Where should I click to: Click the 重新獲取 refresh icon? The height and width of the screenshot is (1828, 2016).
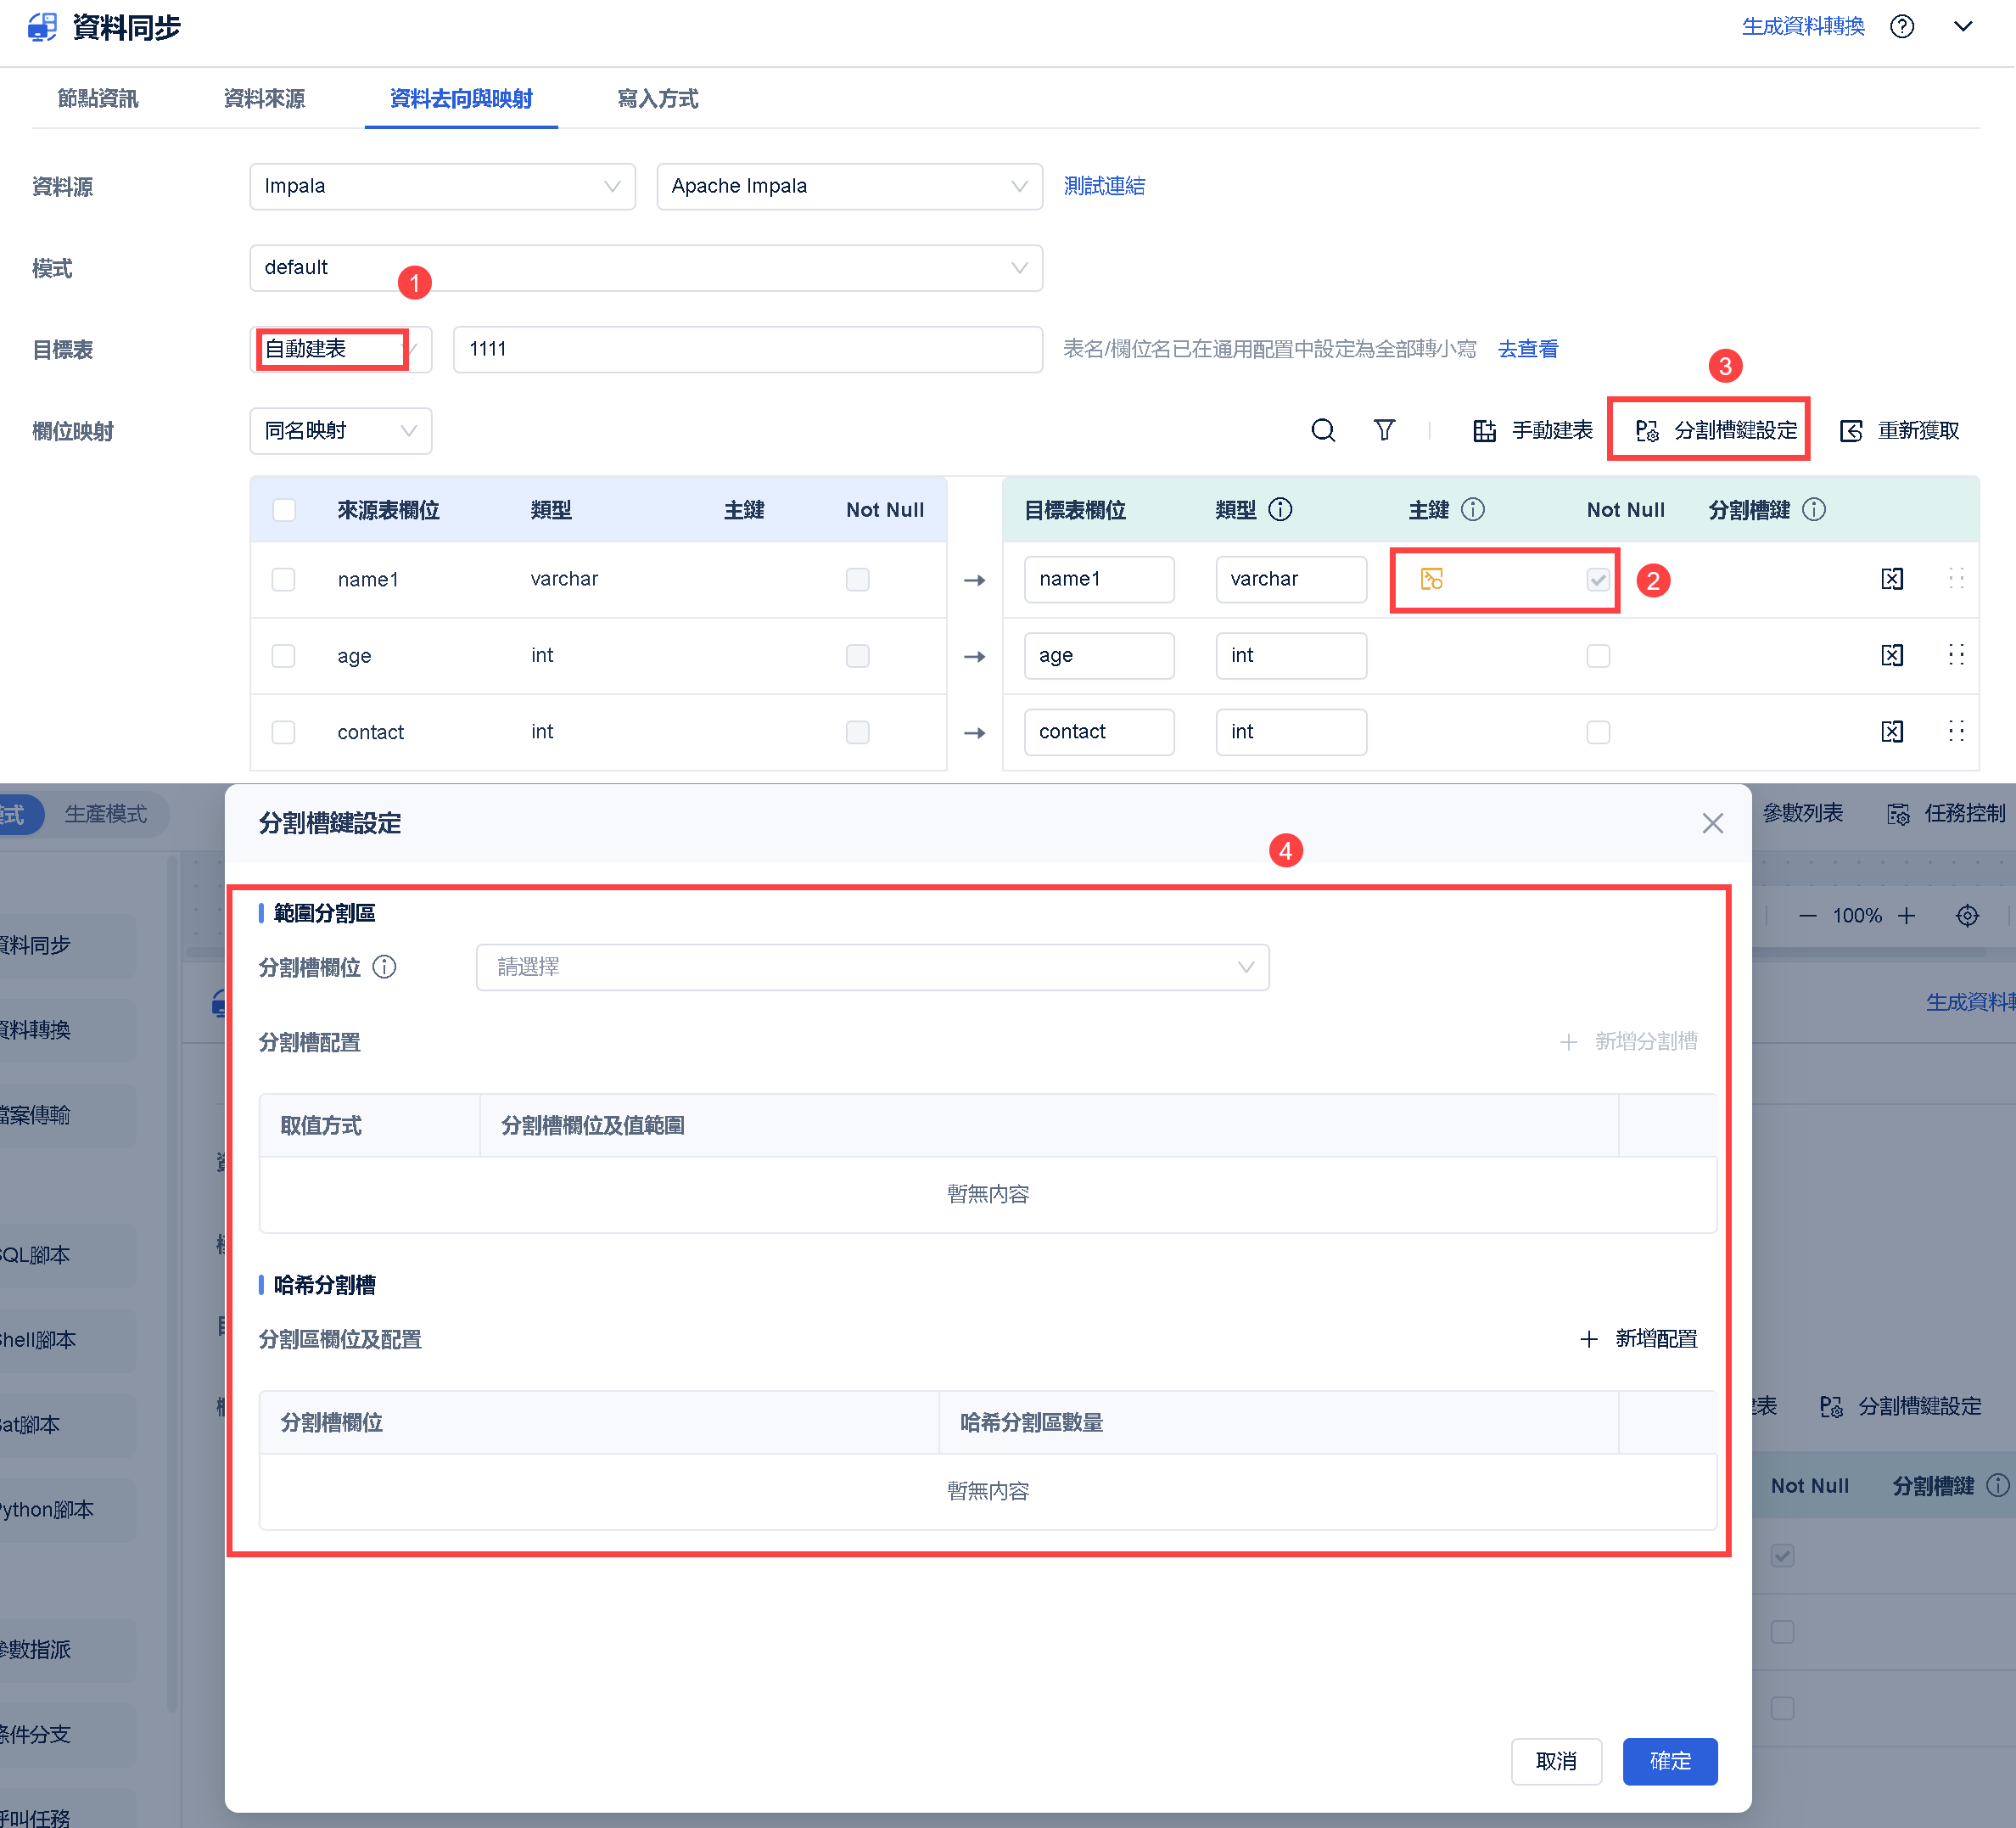pyautogui.click(x=1851, y=431)
